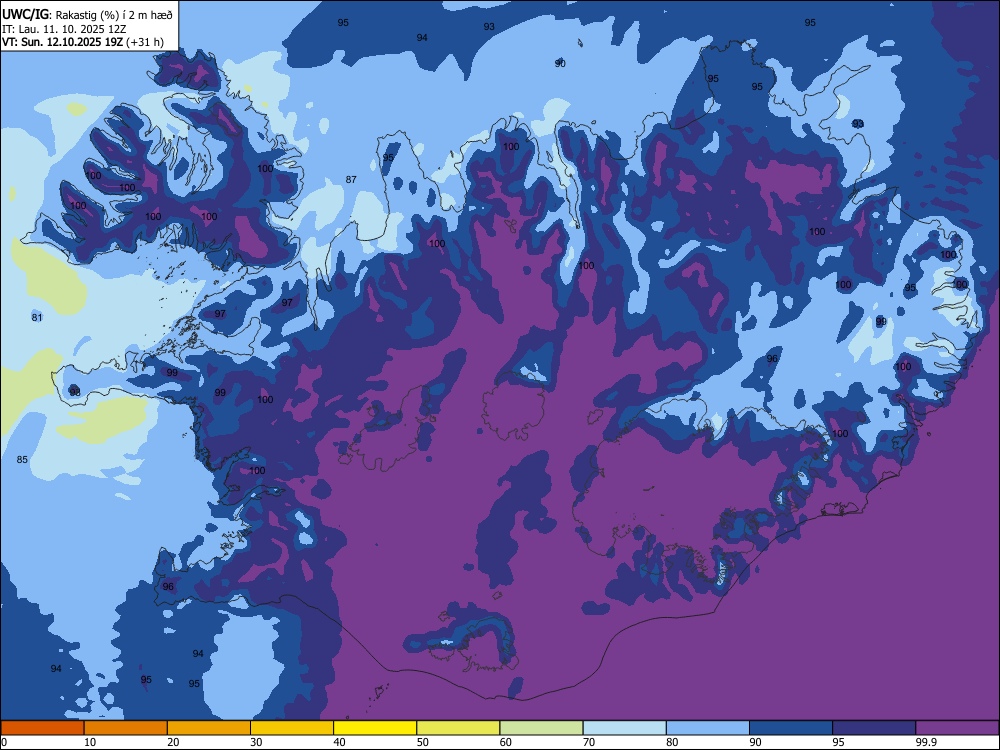
Task: Click the '99.9' tick label on the color scale
Action: [x=926, y=742]
